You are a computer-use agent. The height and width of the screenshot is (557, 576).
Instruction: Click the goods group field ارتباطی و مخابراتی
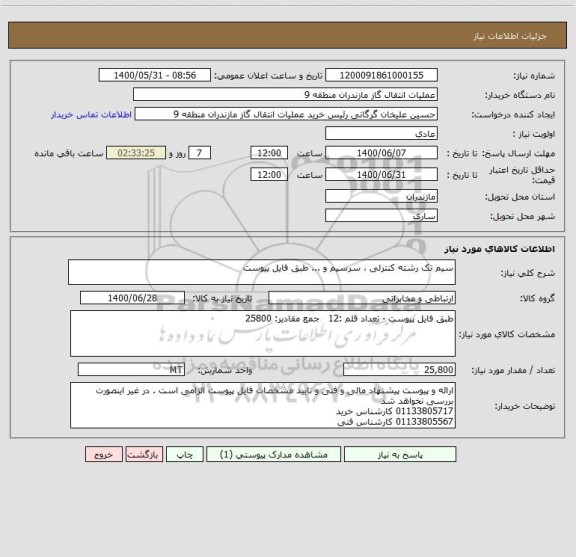tap(362, 298)
